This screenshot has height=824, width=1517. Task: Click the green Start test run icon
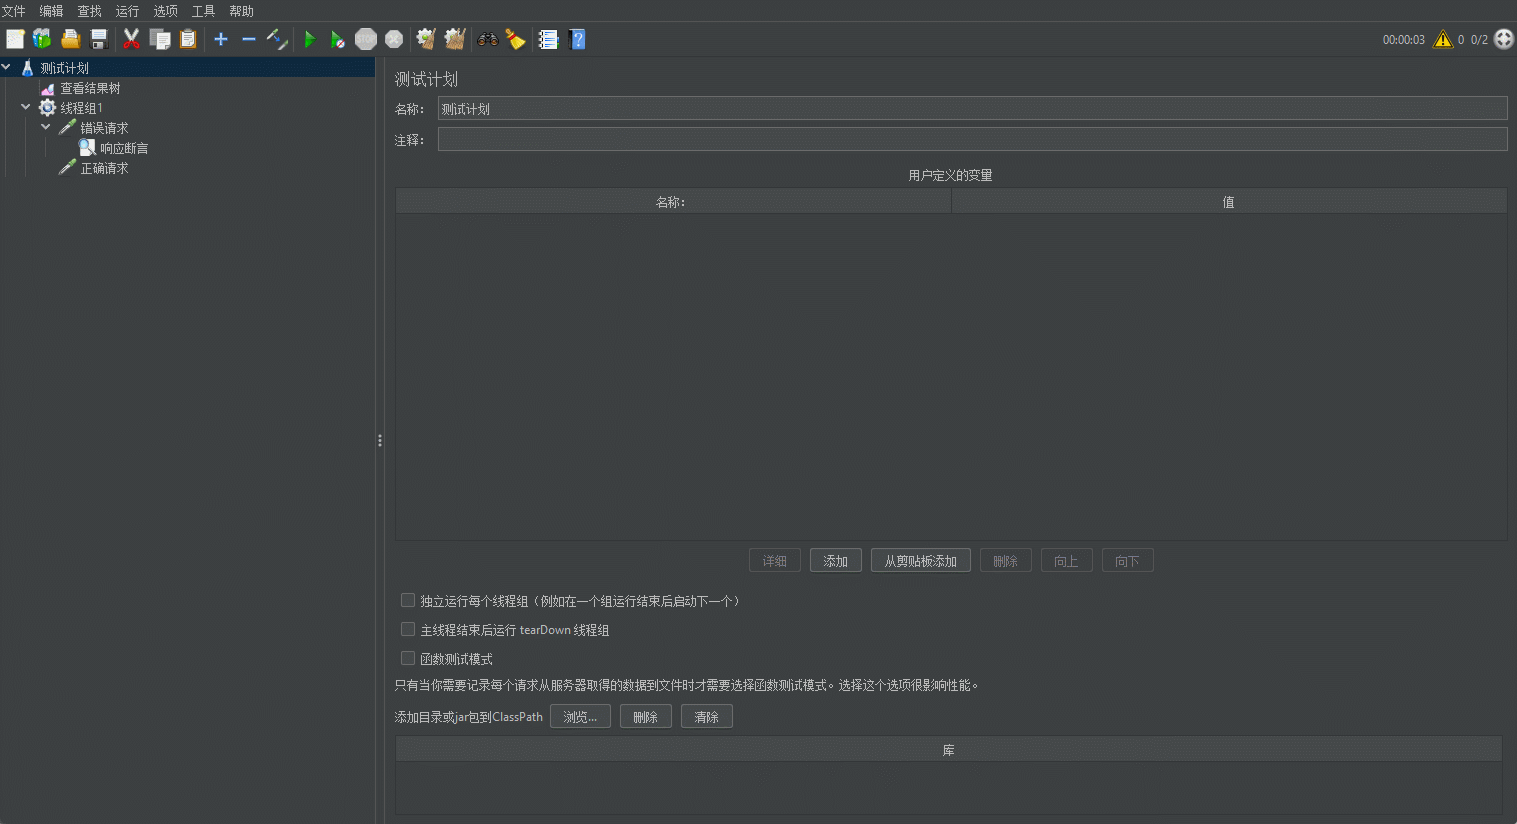pos(310,39)
